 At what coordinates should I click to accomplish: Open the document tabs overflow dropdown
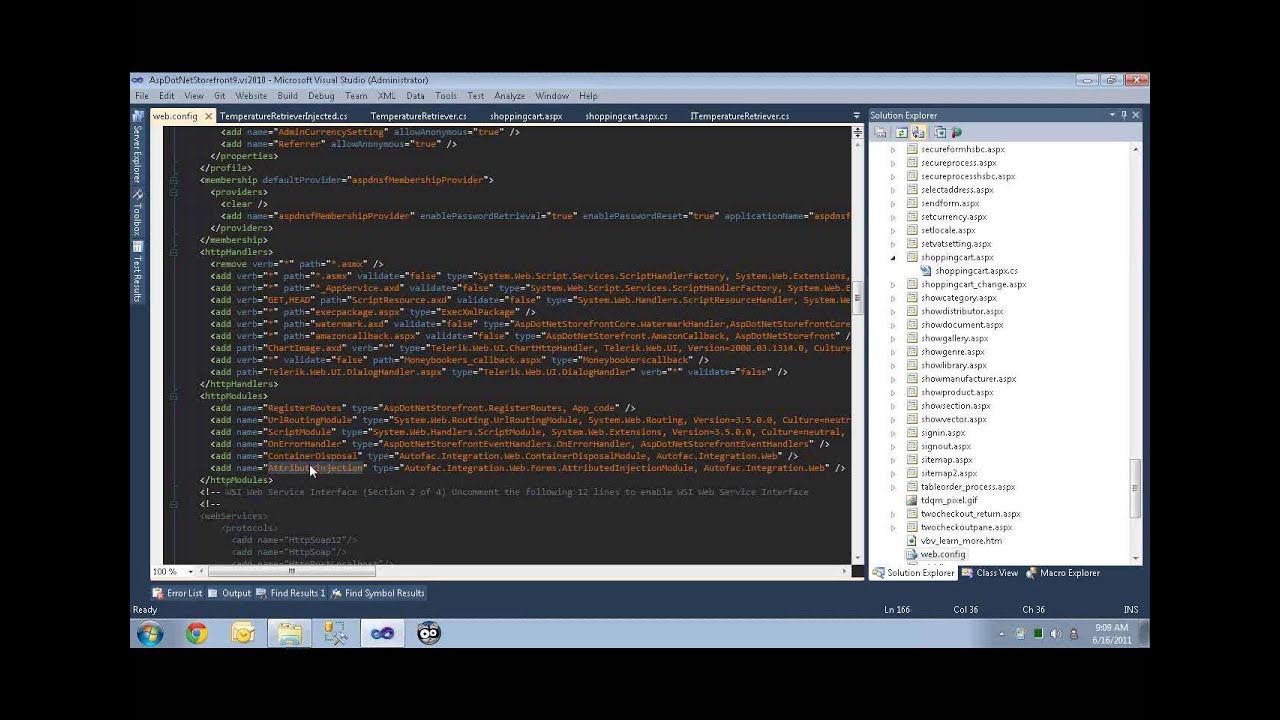[857, 116]
